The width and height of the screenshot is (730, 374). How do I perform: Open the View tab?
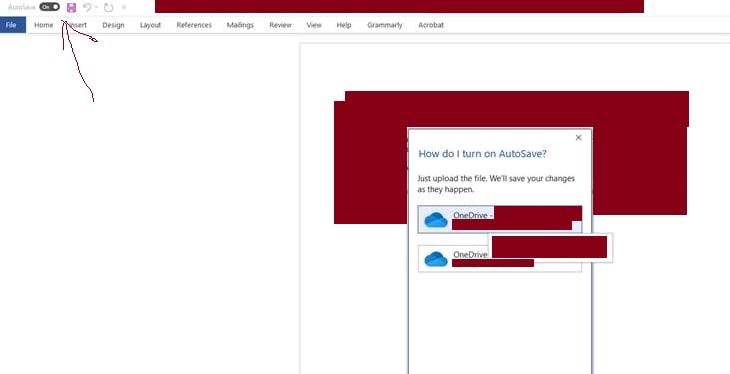pos(314,25)
